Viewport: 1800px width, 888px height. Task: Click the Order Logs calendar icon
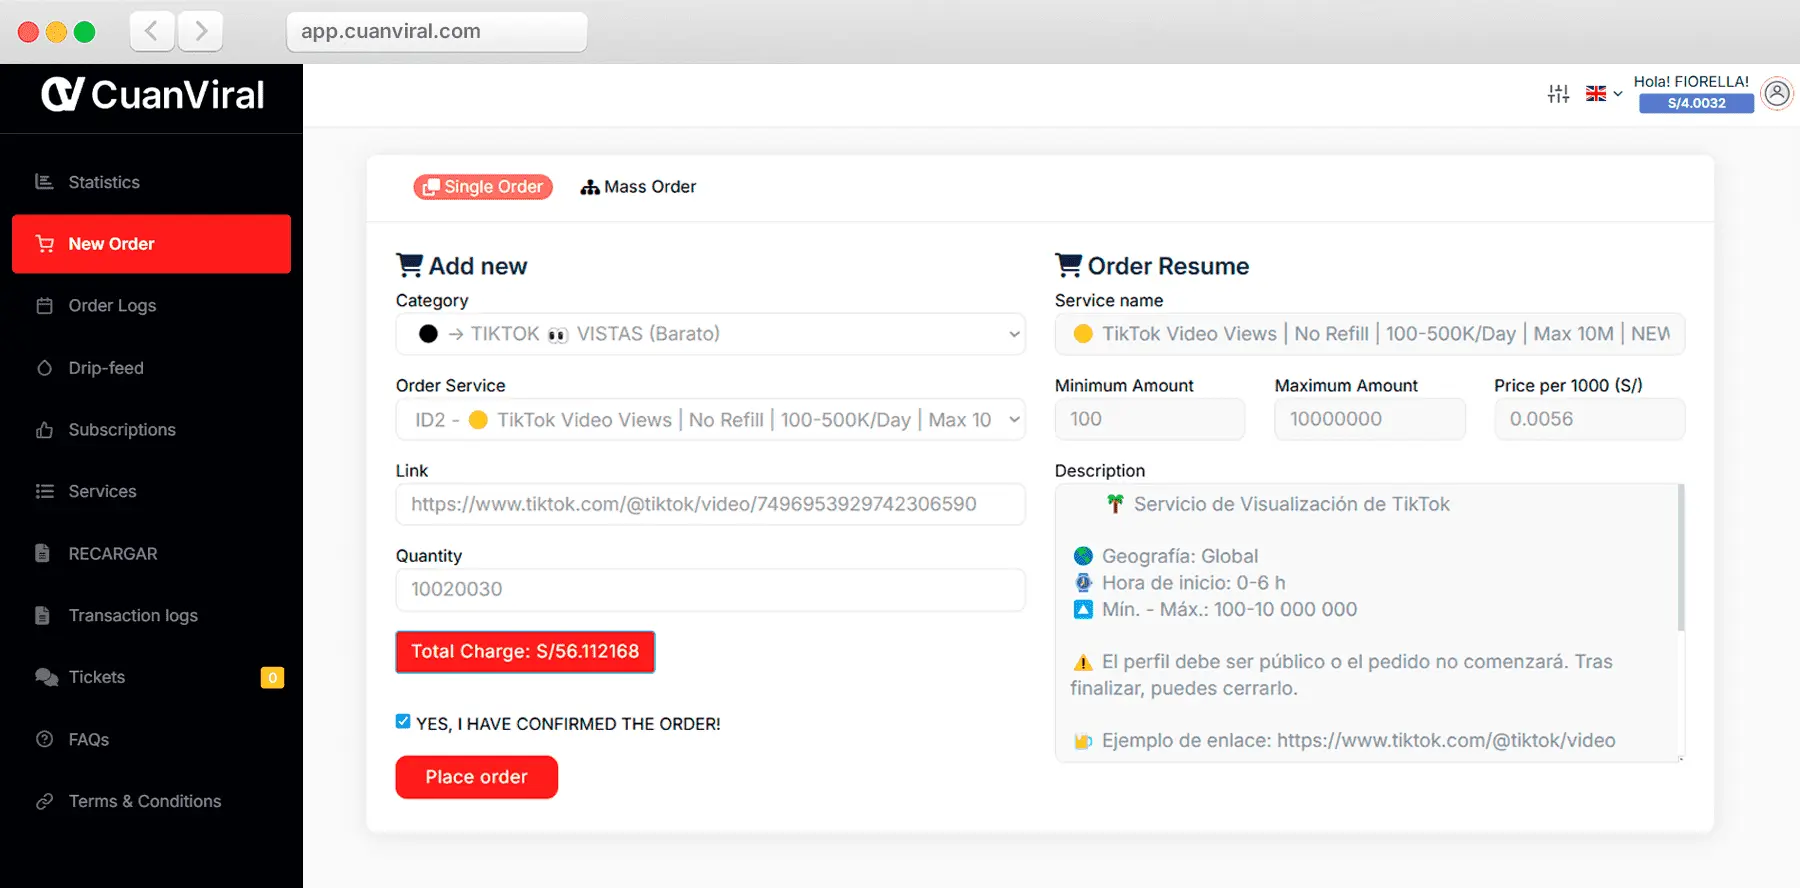pos(44,306)
